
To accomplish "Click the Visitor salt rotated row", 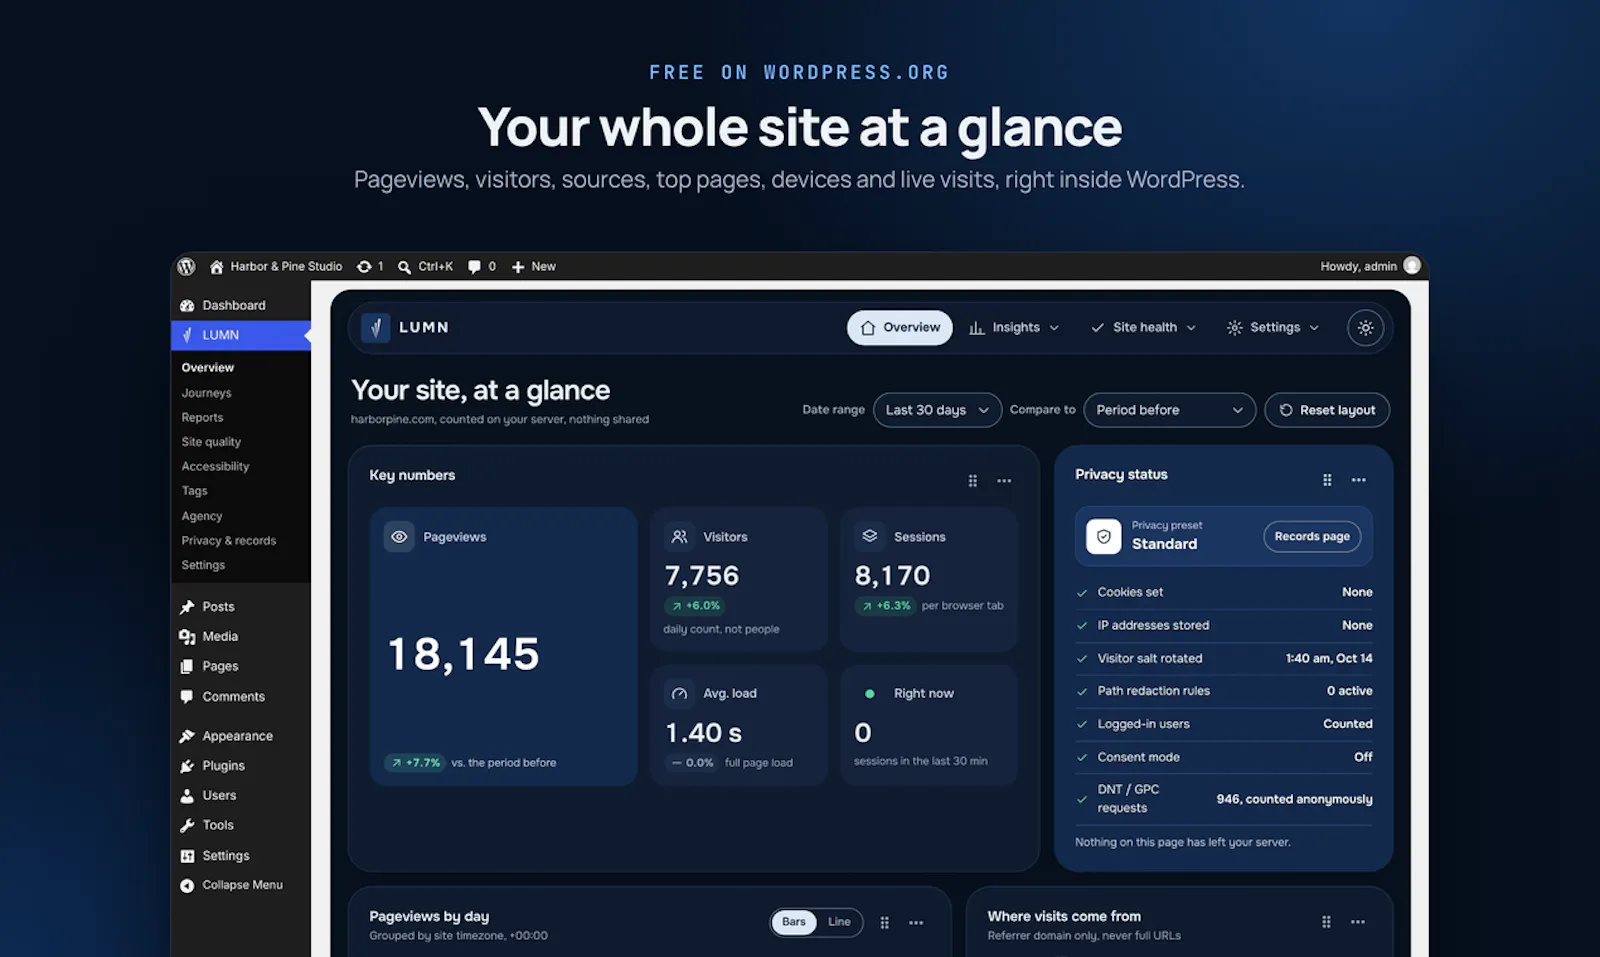I will pos(1224,658).
